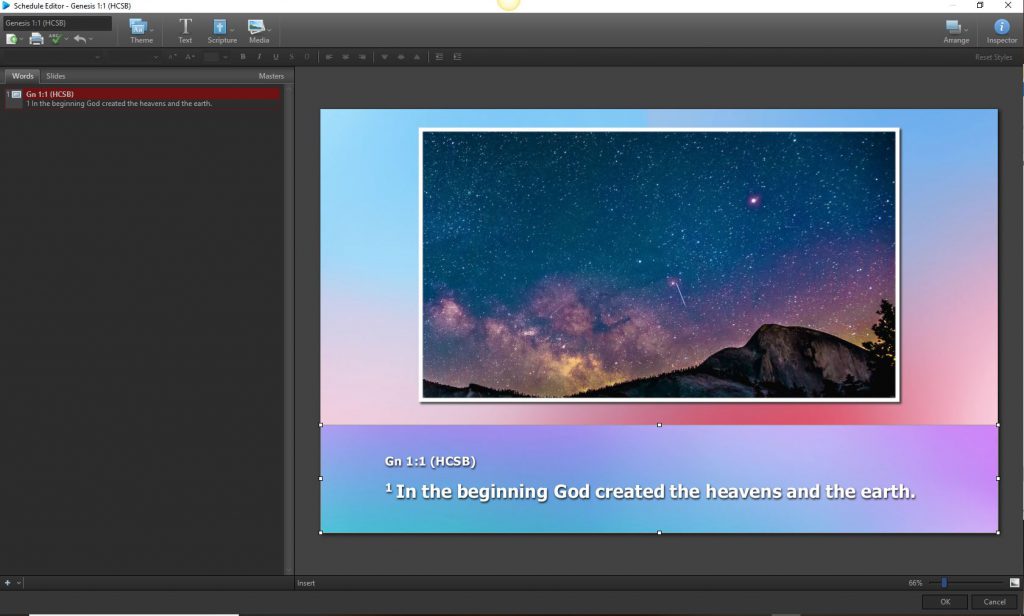1024x616 pixels.
Task: Toggle Bold formatting
Action: [x=243, y=57]
